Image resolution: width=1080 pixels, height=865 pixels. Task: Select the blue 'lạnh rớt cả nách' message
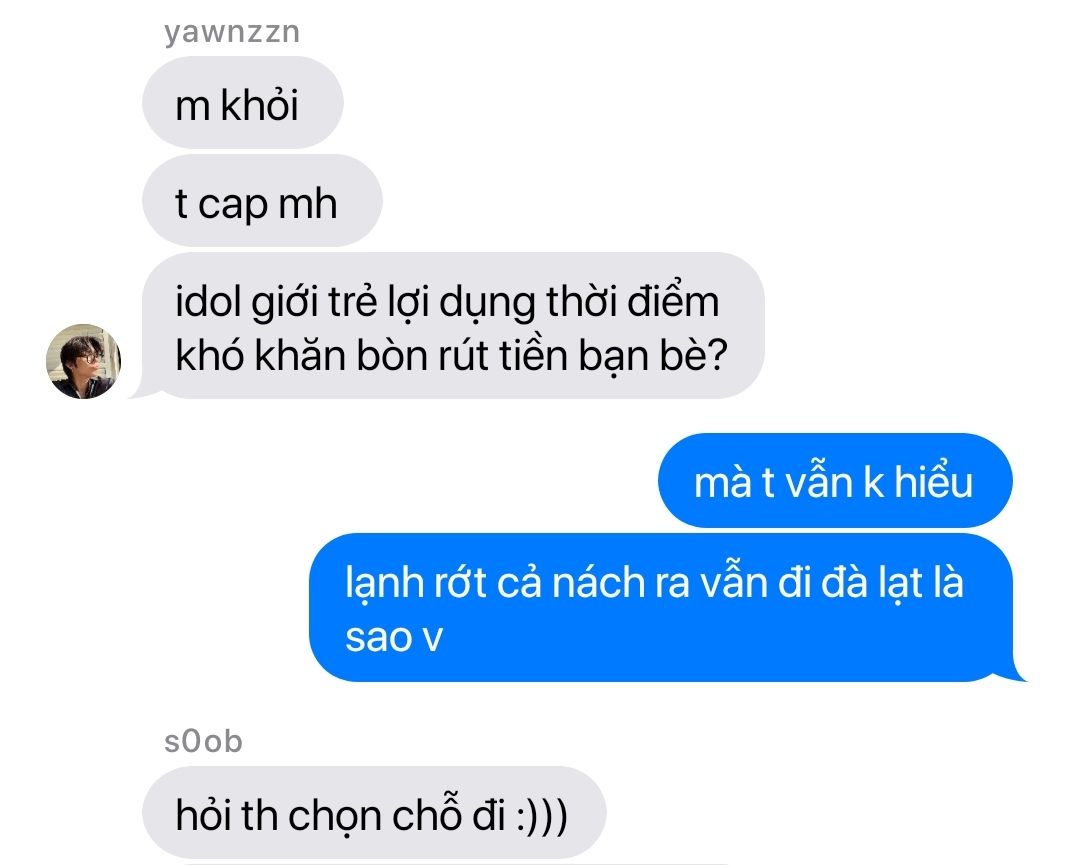point(667,608)
